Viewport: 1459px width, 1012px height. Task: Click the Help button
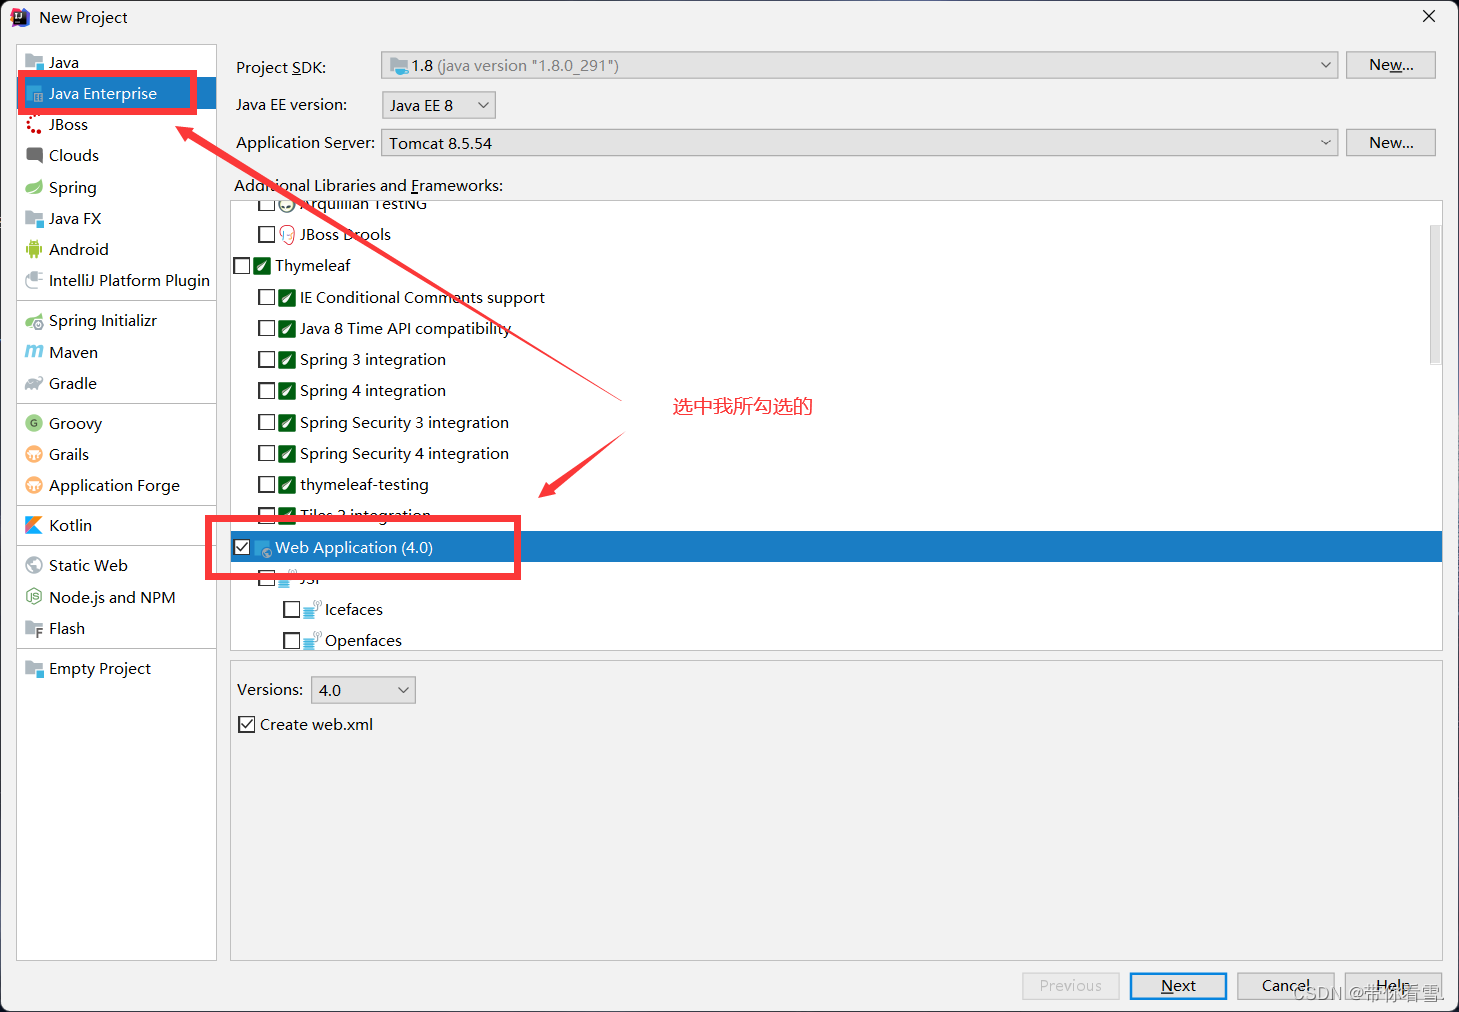point(1393,986)
